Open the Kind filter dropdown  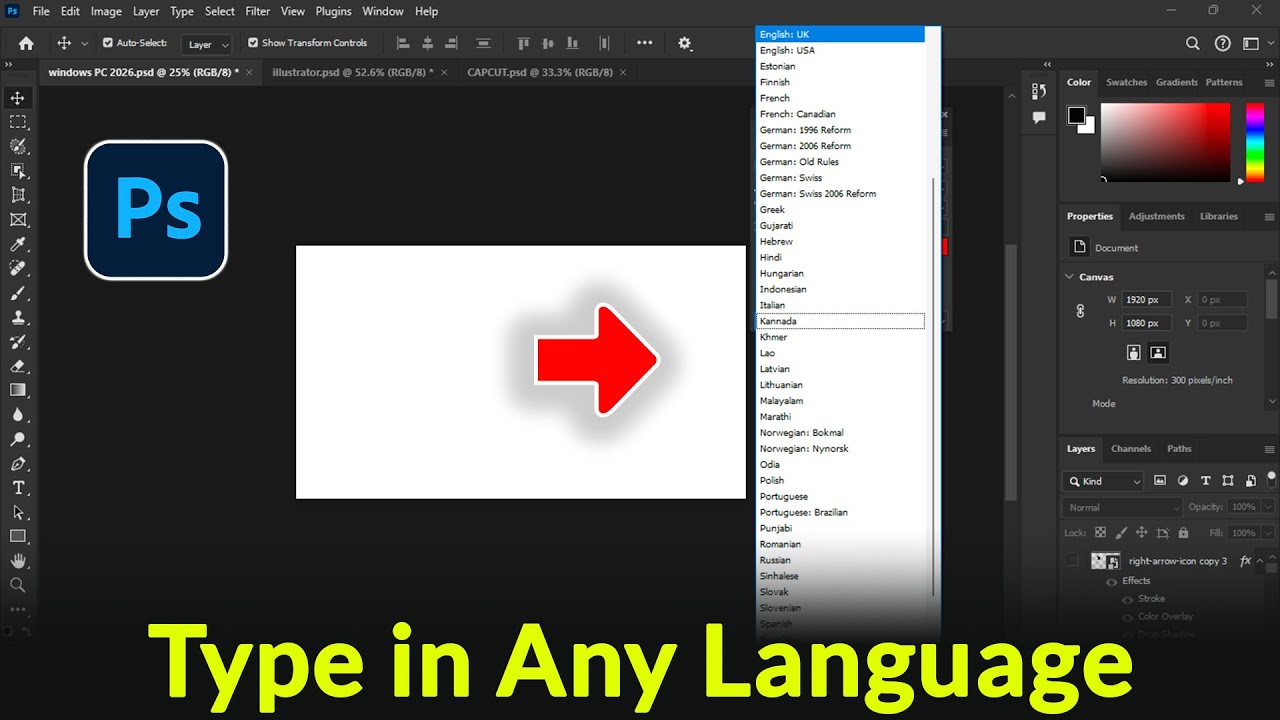(x=1103, y=481)
